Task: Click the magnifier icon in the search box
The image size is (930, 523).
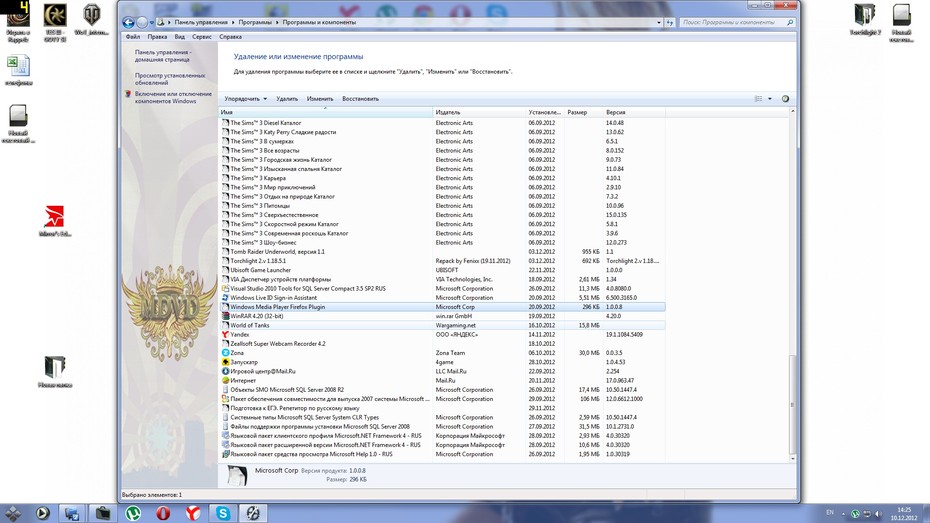Action: click(x=790, y=23)
